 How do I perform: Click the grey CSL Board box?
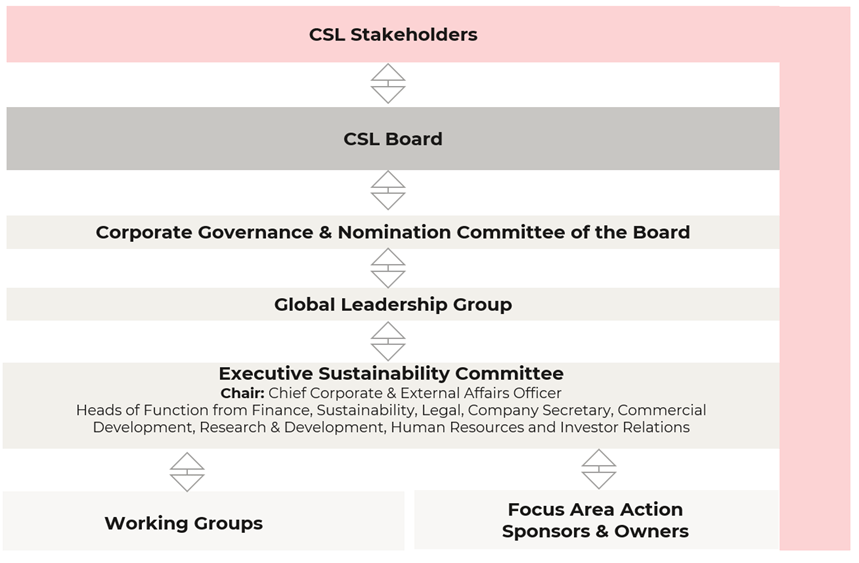(393, 139)
